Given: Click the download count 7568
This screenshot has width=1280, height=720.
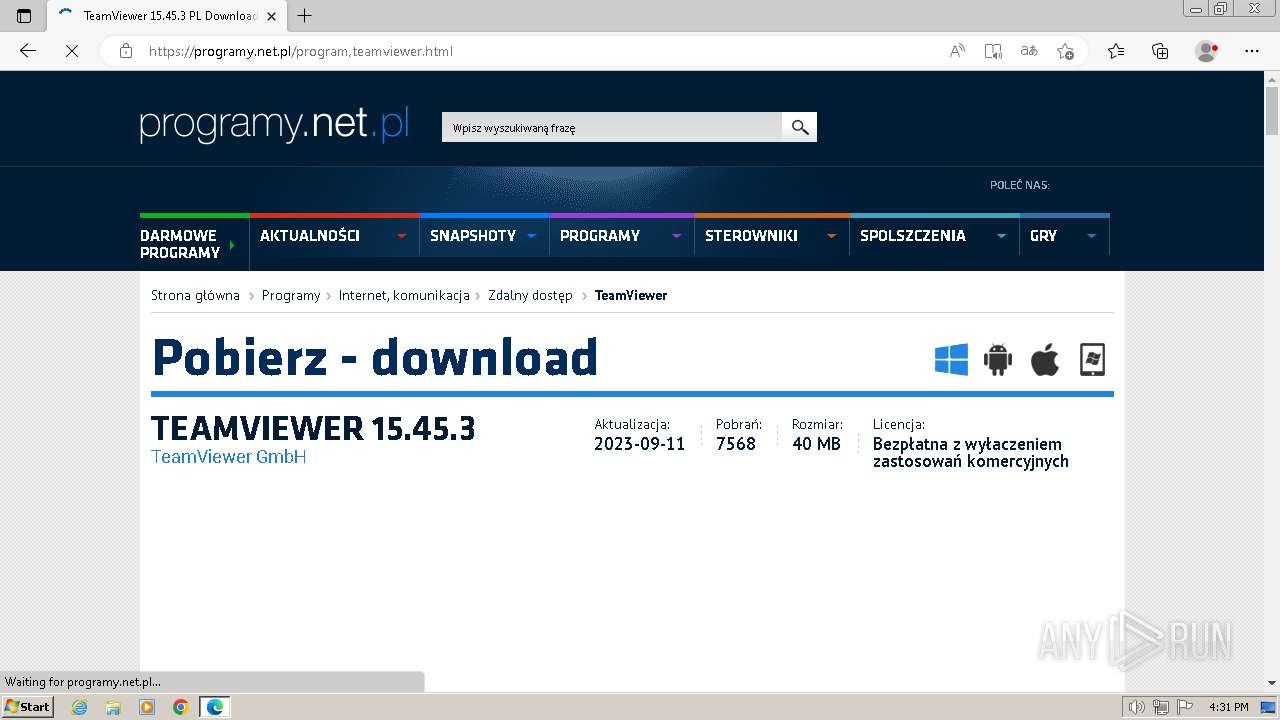Looking at the screenshot, I should pyautogui.click(x=736, y=444).
